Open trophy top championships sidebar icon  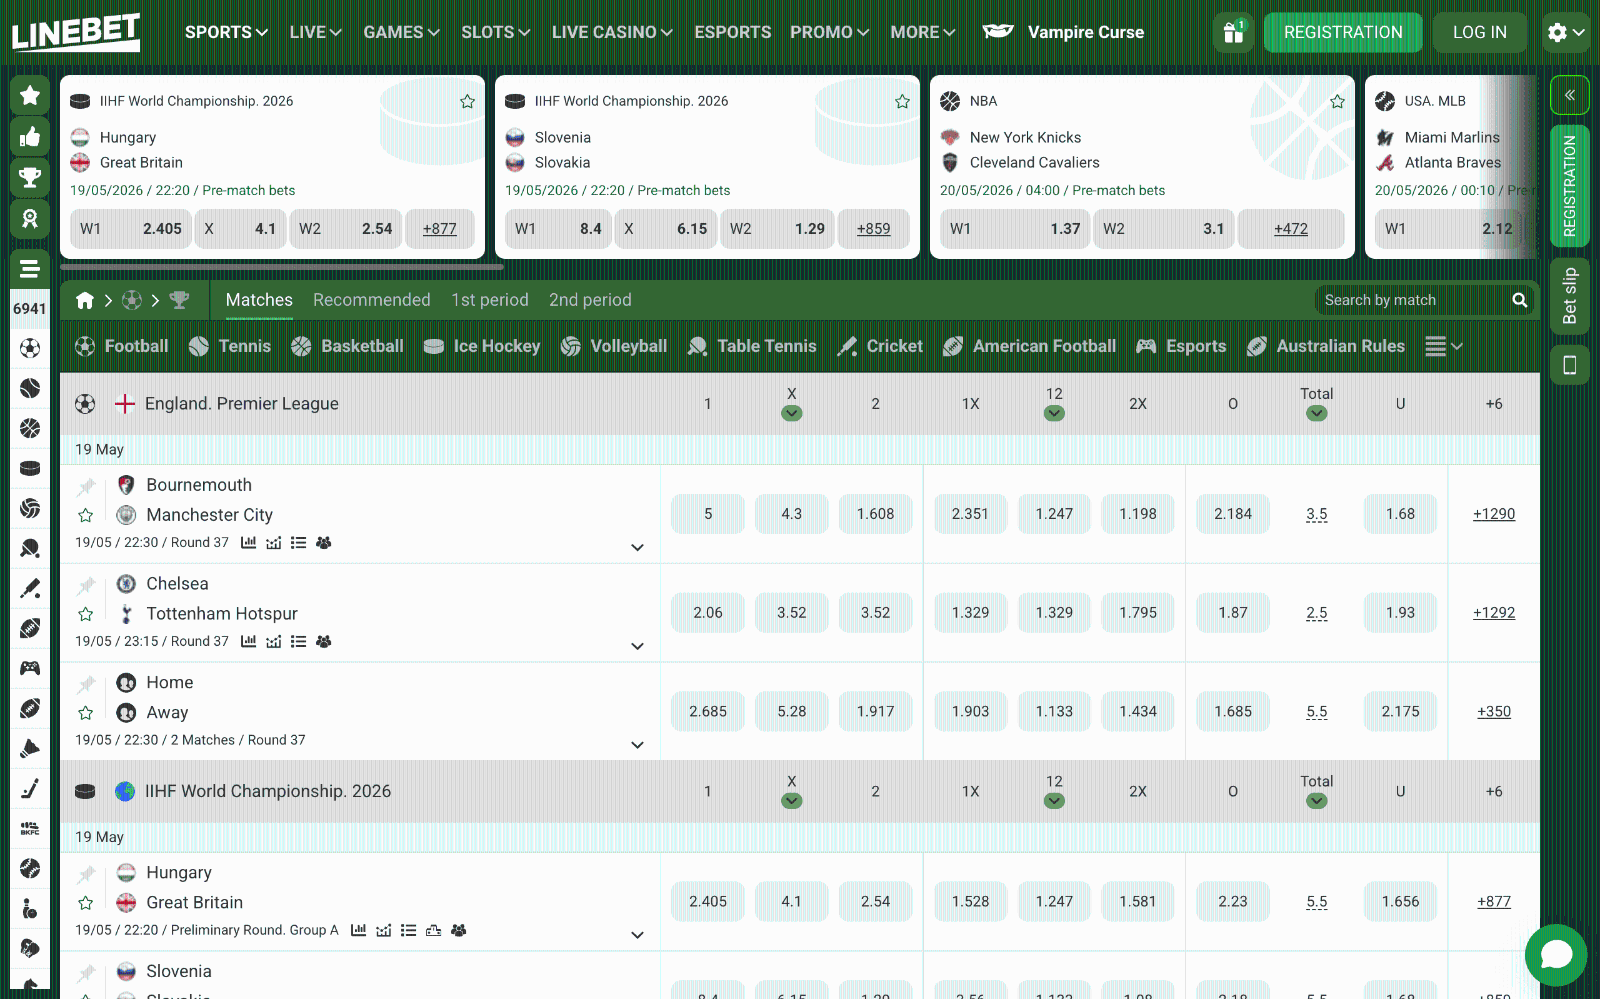(30, 177)
